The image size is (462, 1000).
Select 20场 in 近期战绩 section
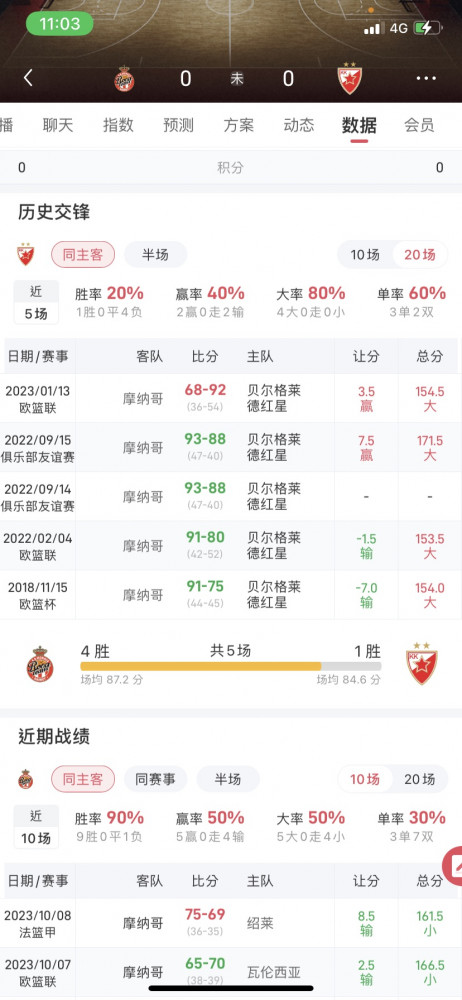(420, 779)
